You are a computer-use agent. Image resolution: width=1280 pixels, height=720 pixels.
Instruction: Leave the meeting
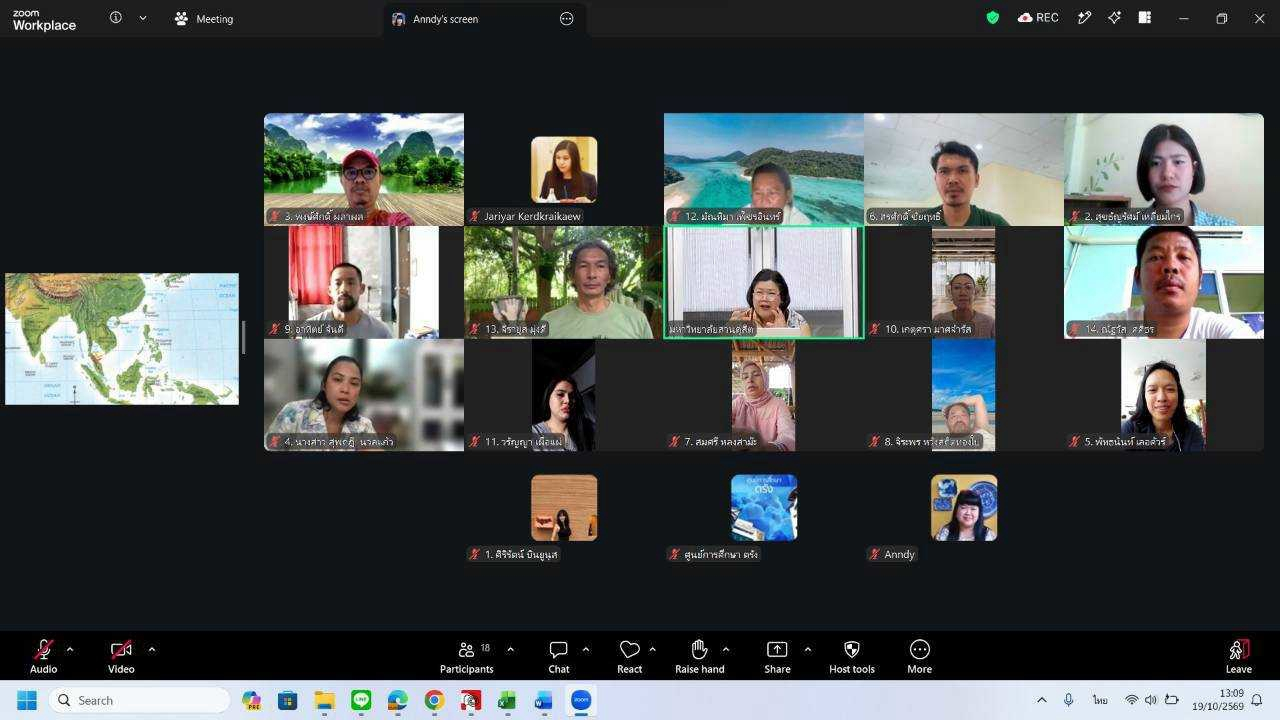pos(1238,657)
